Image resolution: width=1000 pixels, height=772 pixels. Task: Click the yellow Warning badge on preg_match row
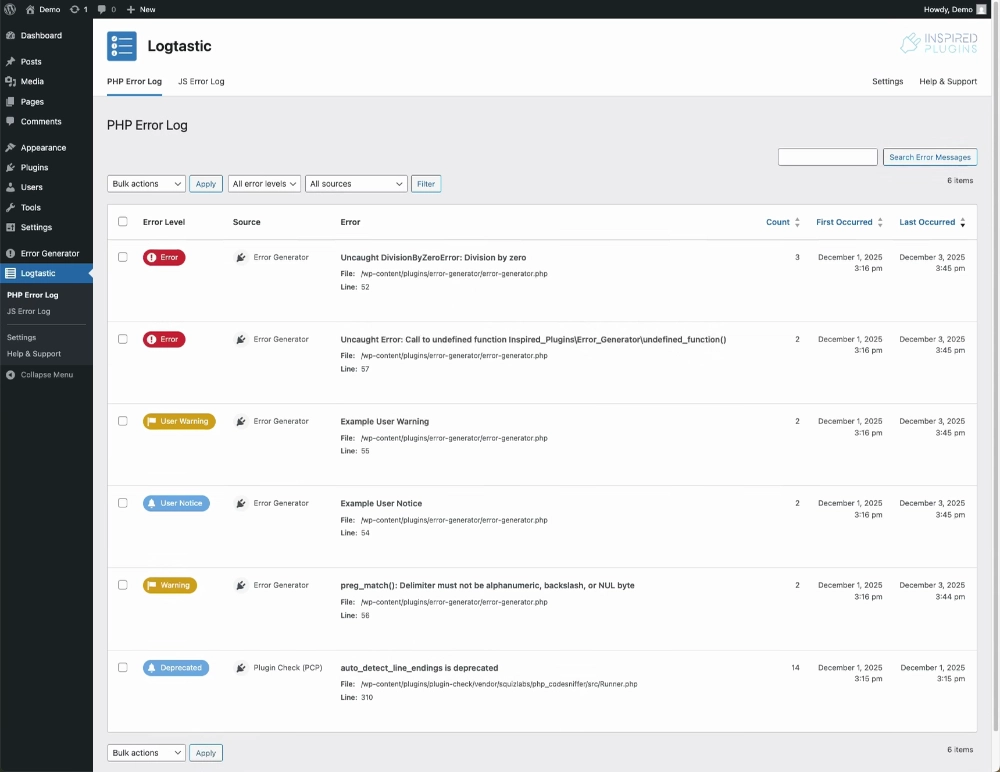[x=170, y=585]
